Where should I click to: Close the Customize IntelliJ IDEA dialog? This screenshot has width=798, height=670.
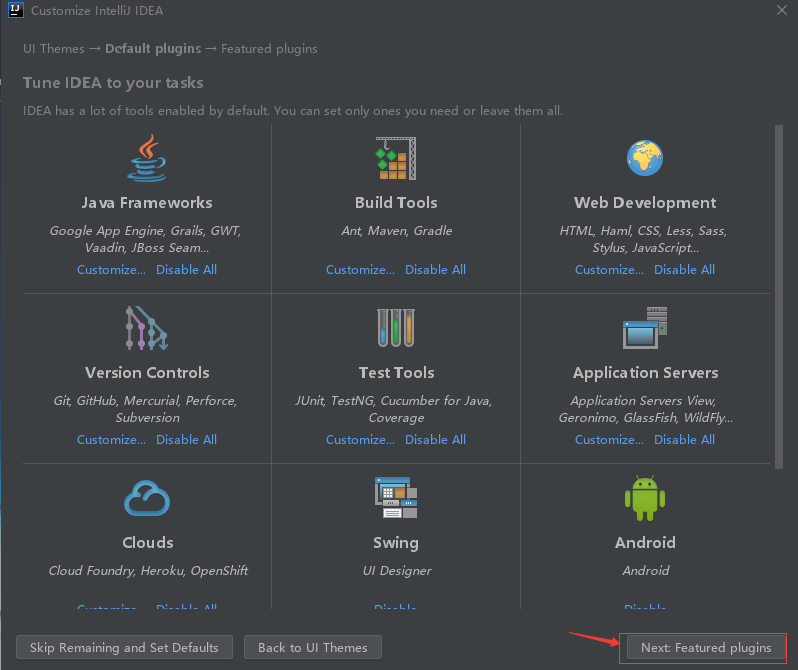tap(782, 10)
